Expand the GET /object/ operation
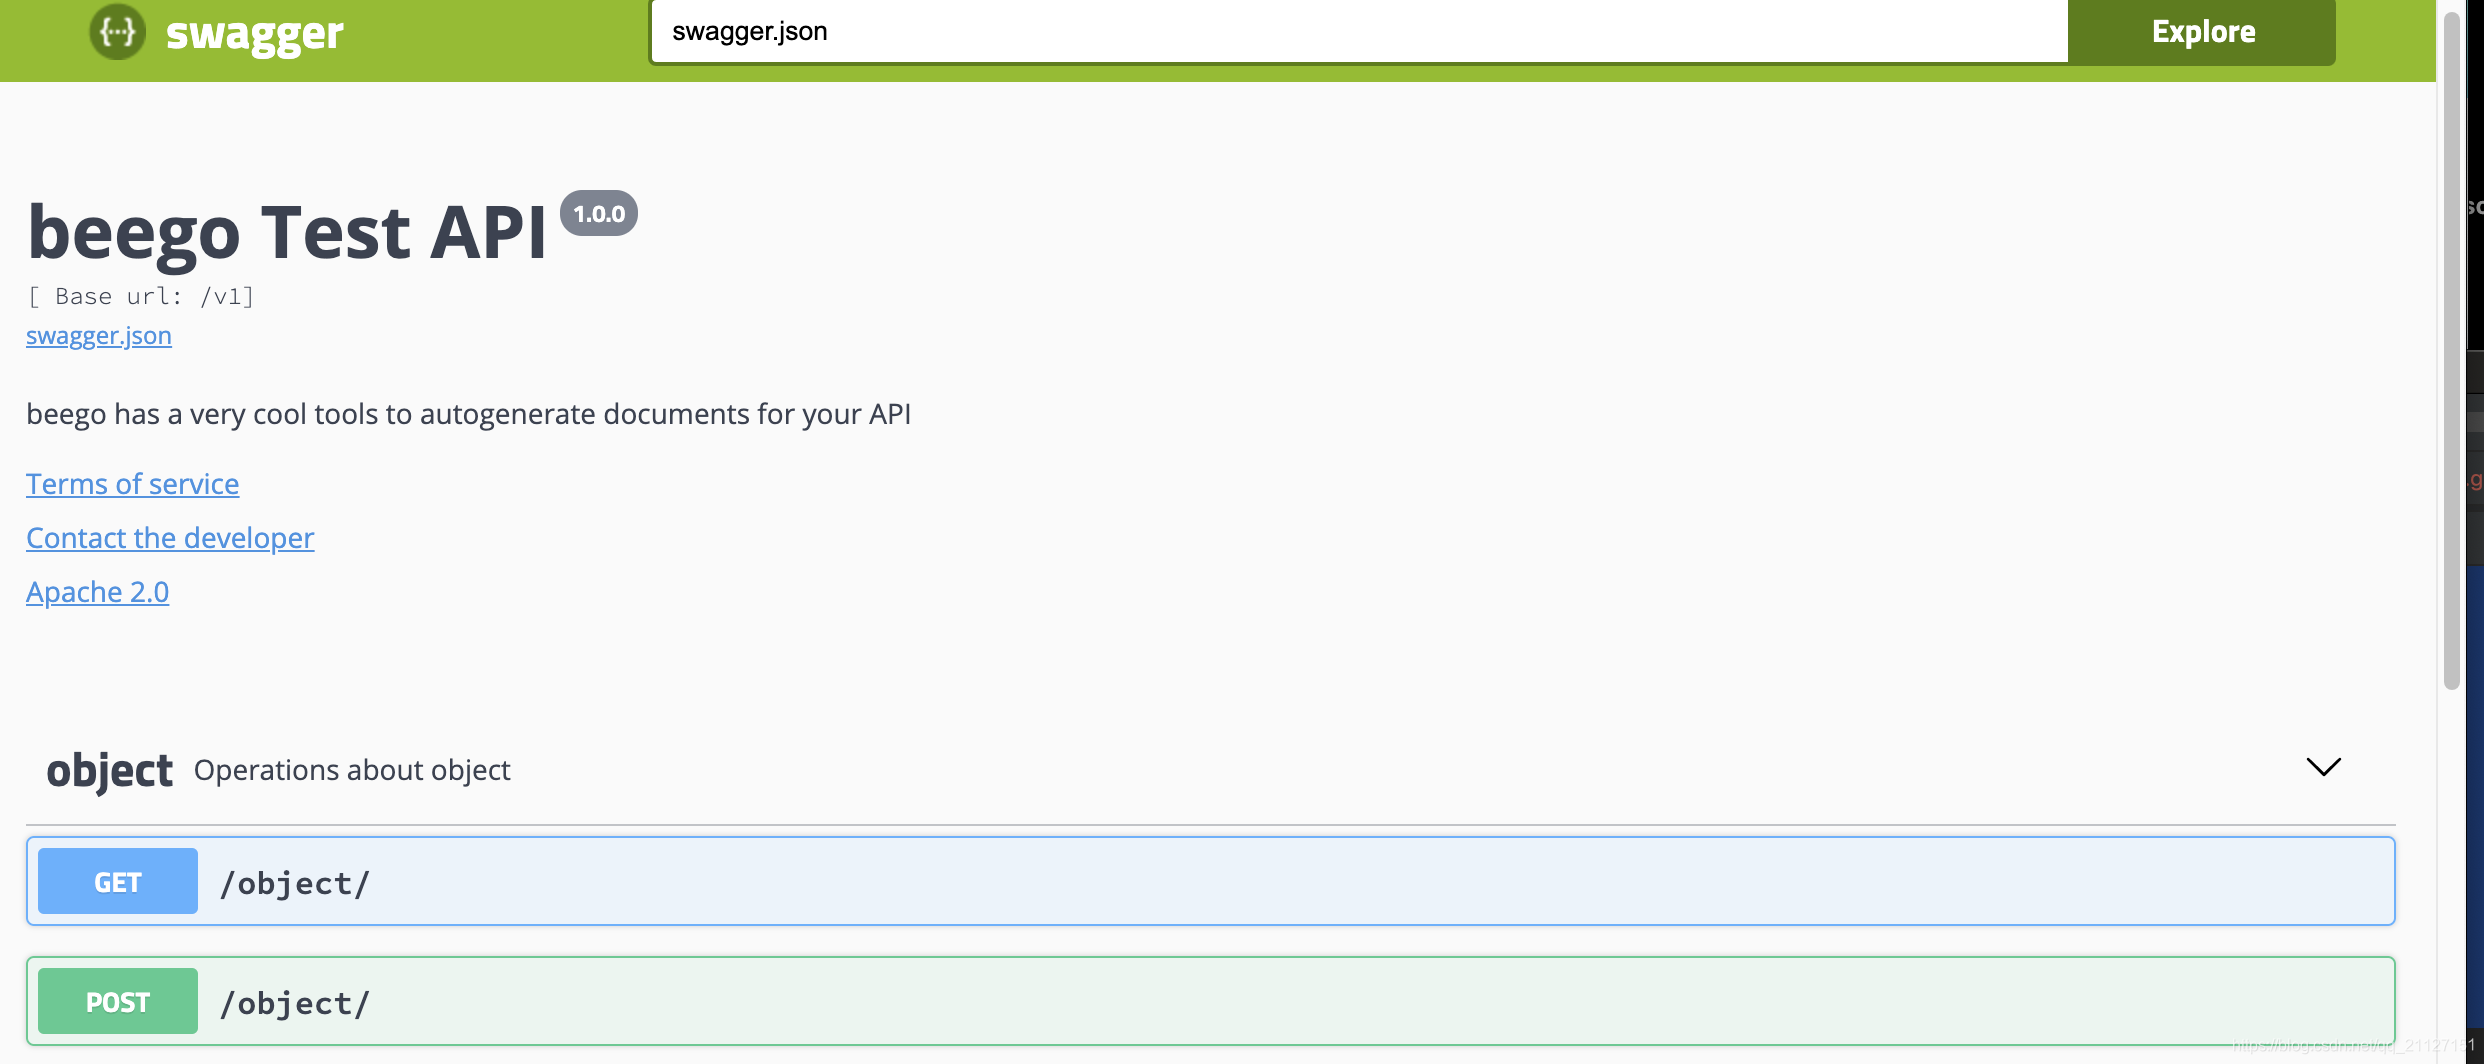This screenshot has height=1064, width=2484. pyautogui.click(x=1211, y=881)
